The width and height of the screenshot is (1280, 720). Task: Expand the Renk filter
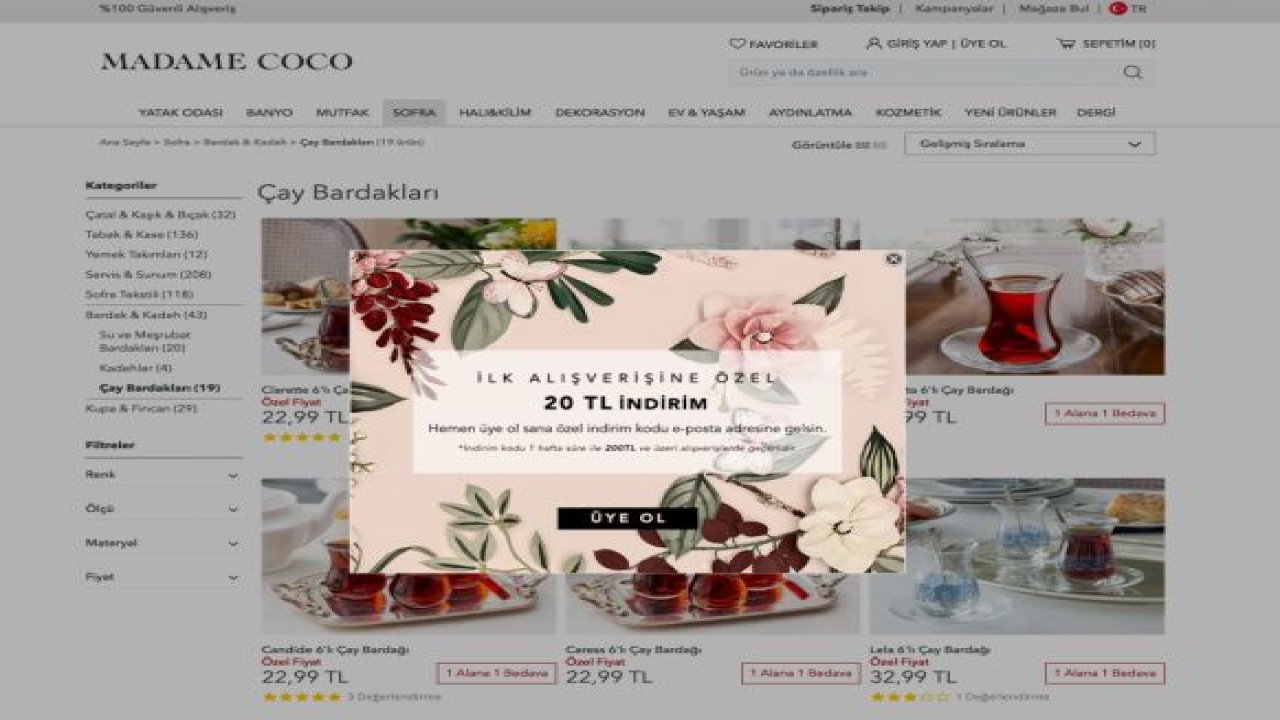[x=163, y=475]
